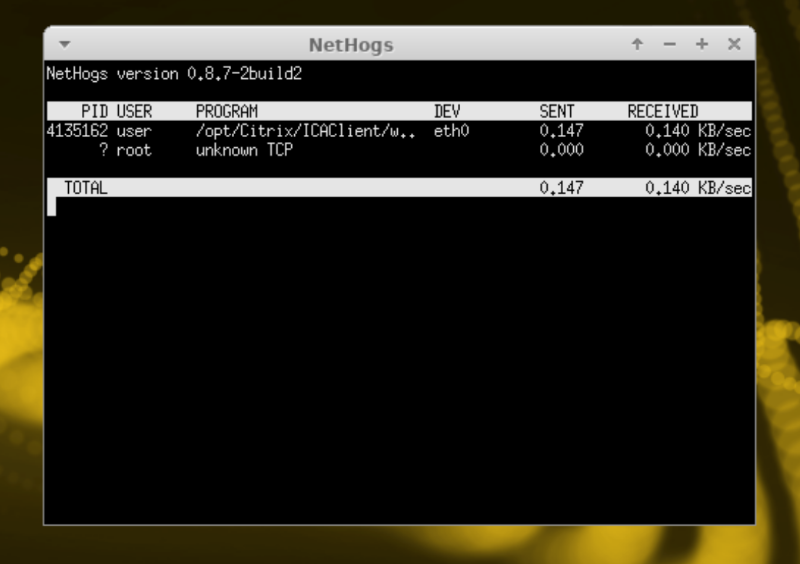Click the NetHogs title bar text

[x=350, y=45]
